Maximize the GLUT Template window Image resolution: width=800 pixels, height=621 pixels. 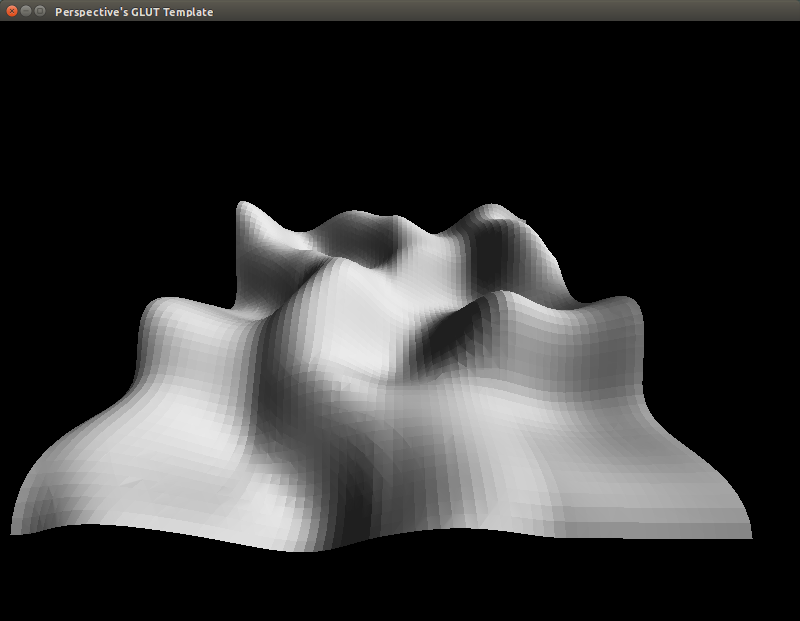(x=40, y=11)
